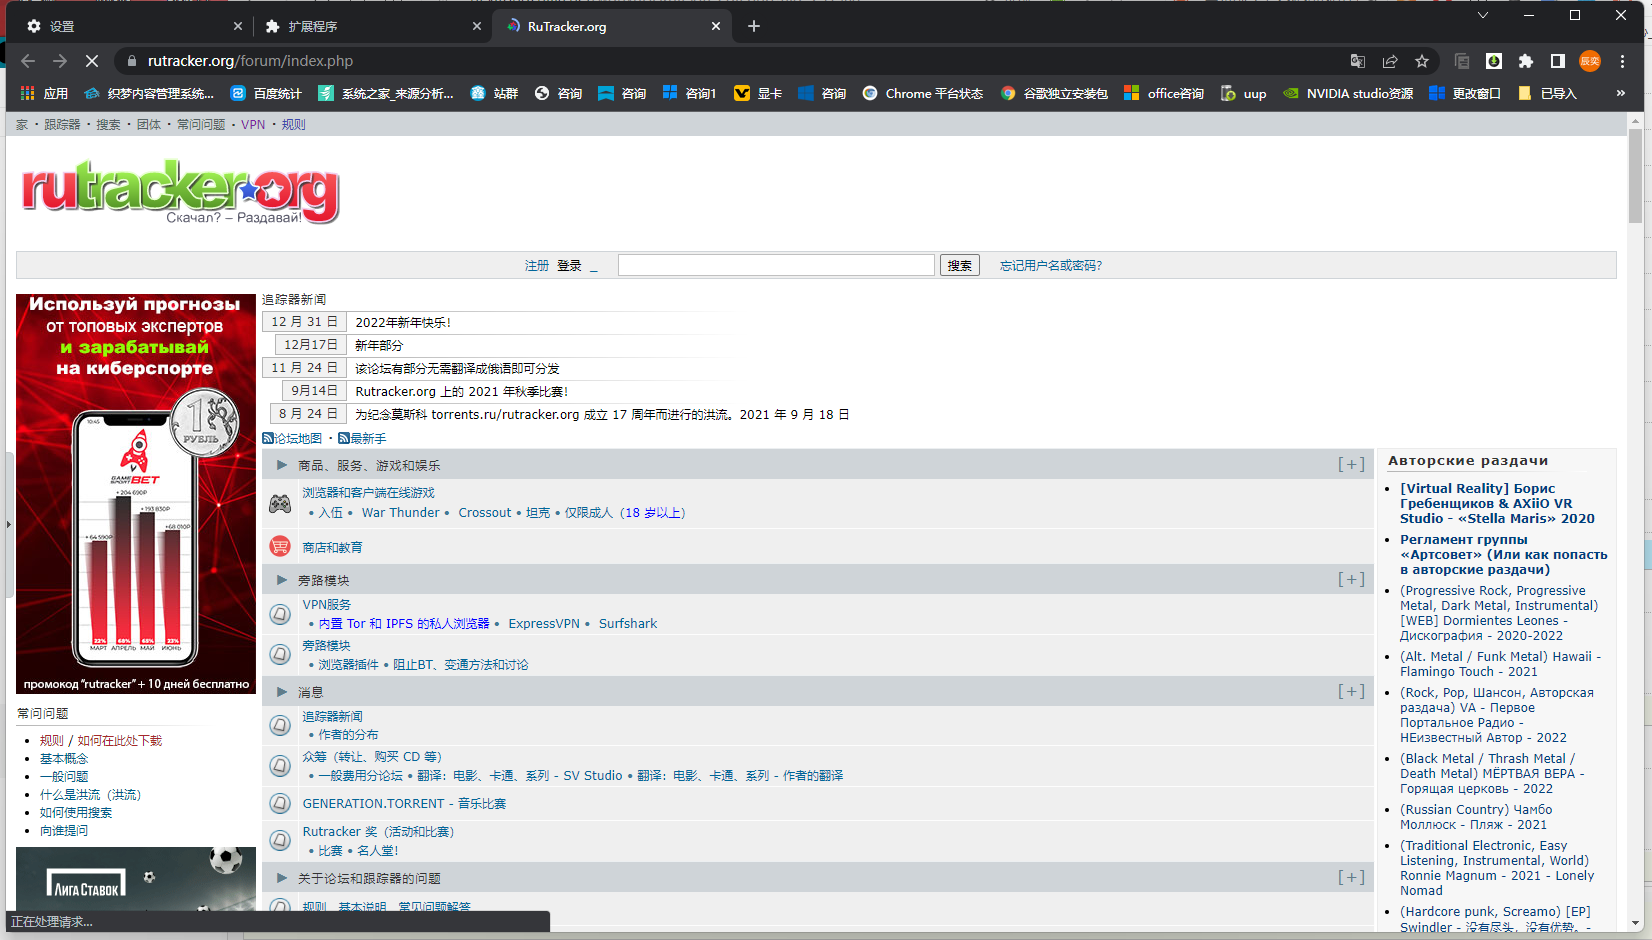Click the 搜索 search button

959,265
